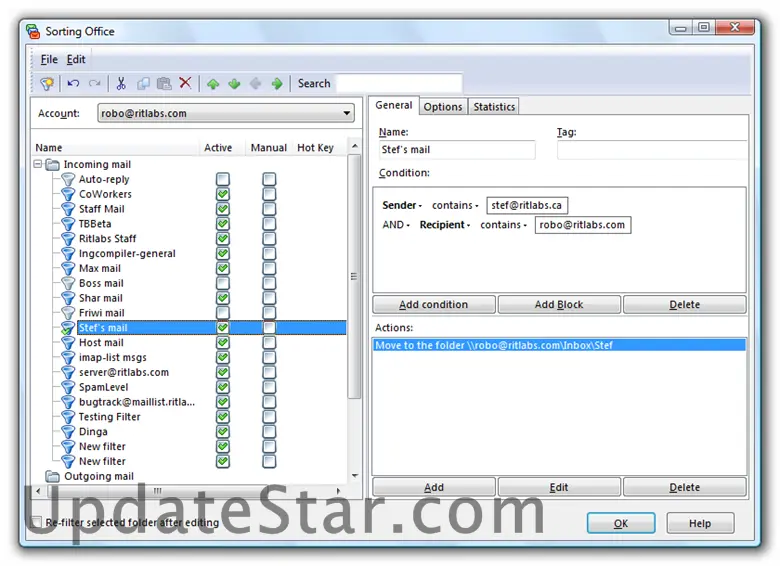Enable the Active checkbox for Auto-reply

[x=223, y=179]
